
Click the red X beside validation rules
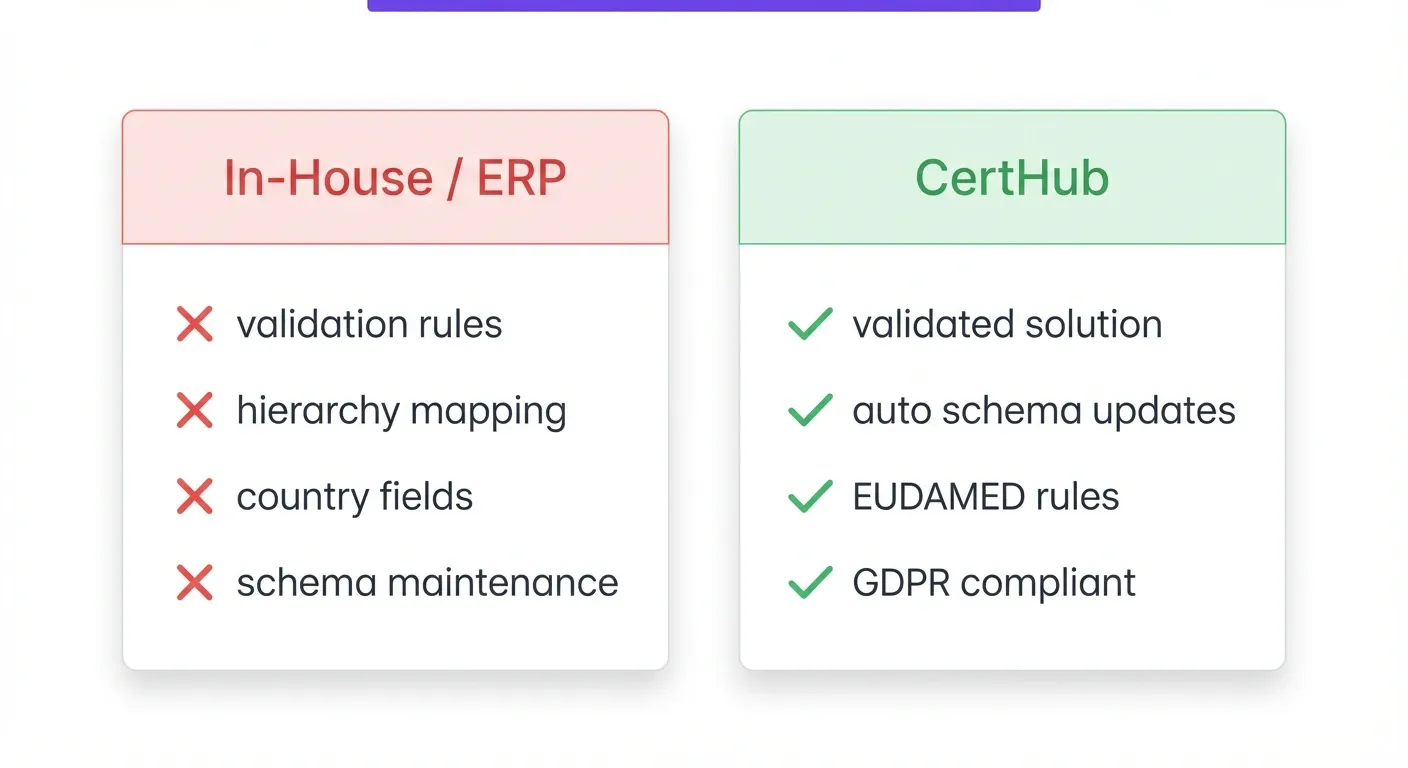[194, 324]
